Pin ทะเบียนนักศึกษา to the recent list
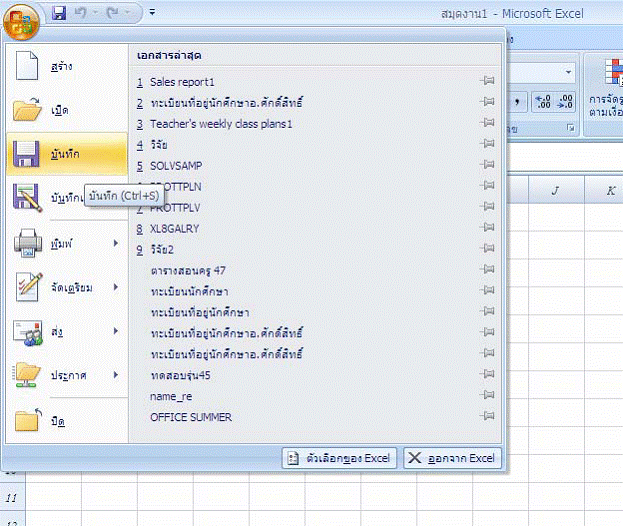Viewport: 623px width, 526px height. click(x=487, y=290)
